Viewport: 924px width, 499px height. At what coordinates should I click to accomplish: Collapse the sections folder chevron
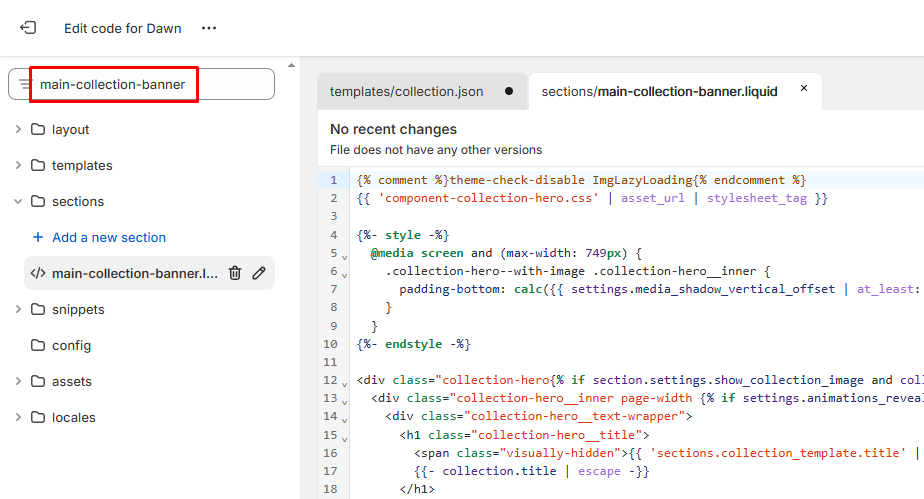coord(18,201)
